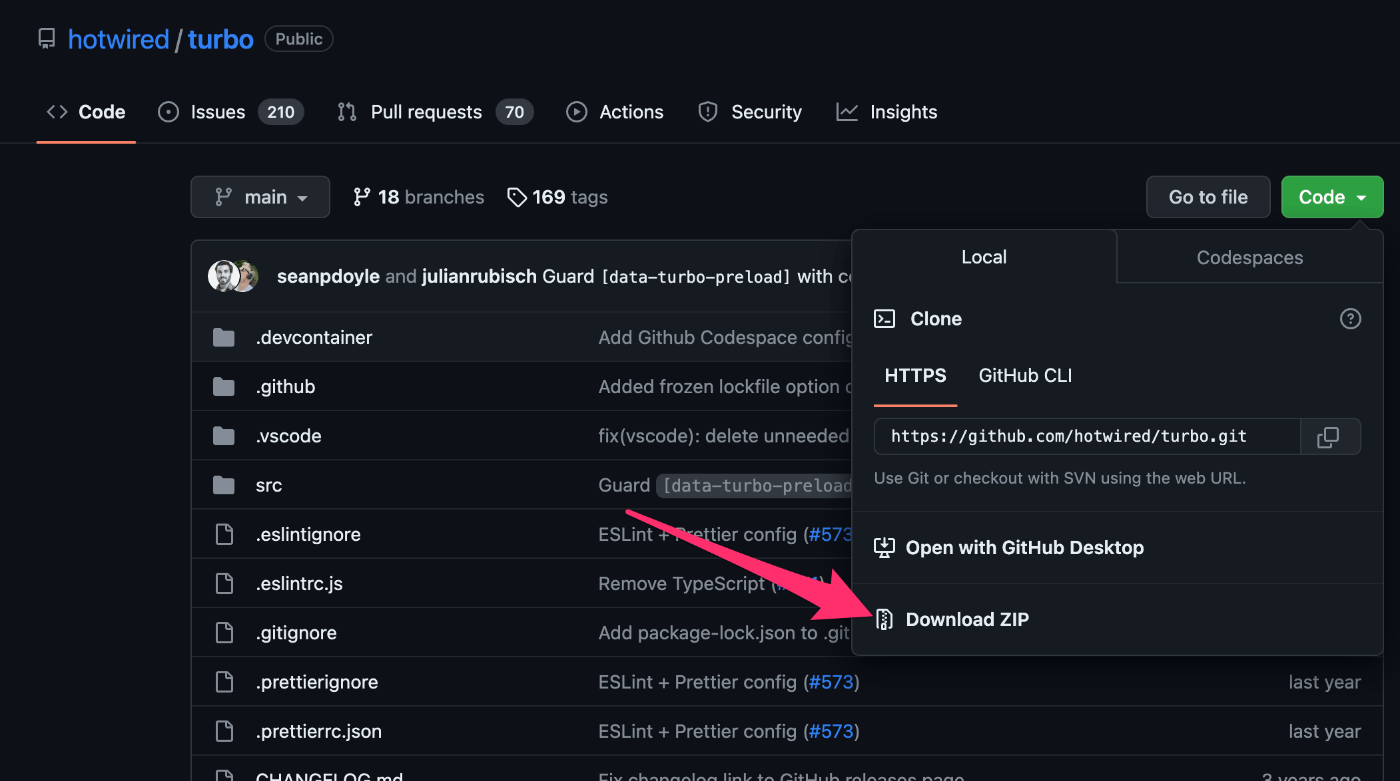Click the GitHub Desktop download icon
Viewport: 1400px width, 781px height.
[884, 548]
